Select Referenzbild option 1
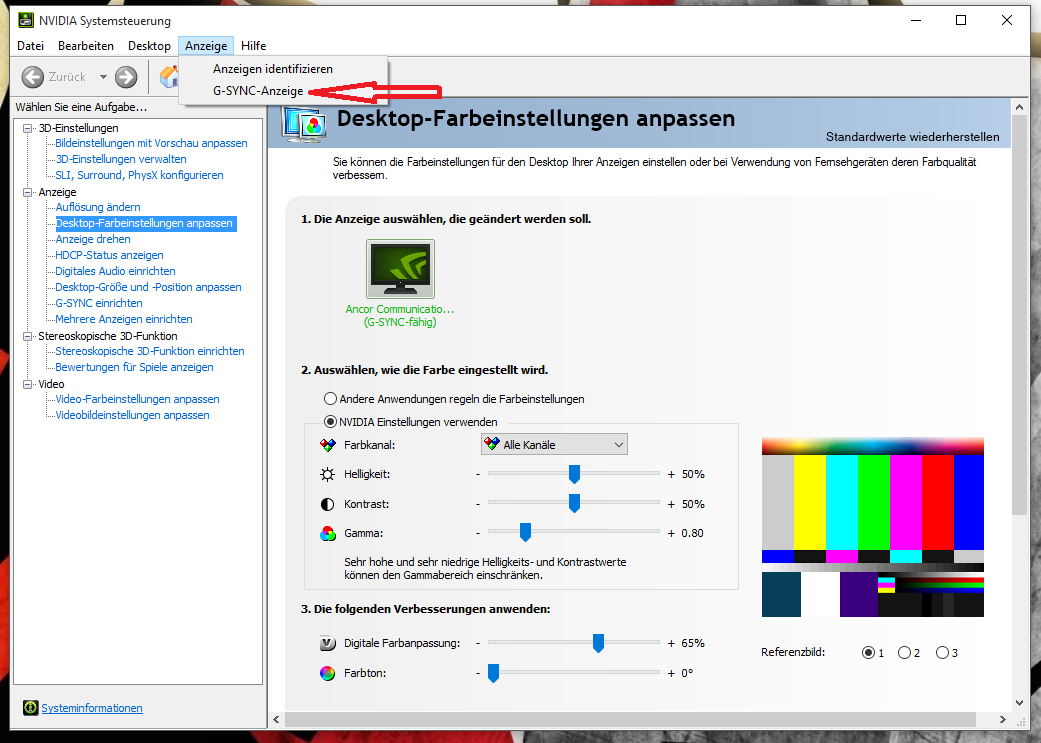The image size is (1041, 743). tap(868, 653)
